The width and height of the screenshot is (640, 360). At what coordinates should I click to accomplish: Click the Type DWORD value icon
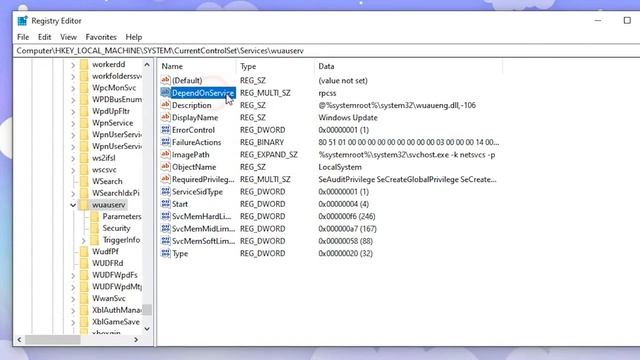click(165, 253)
